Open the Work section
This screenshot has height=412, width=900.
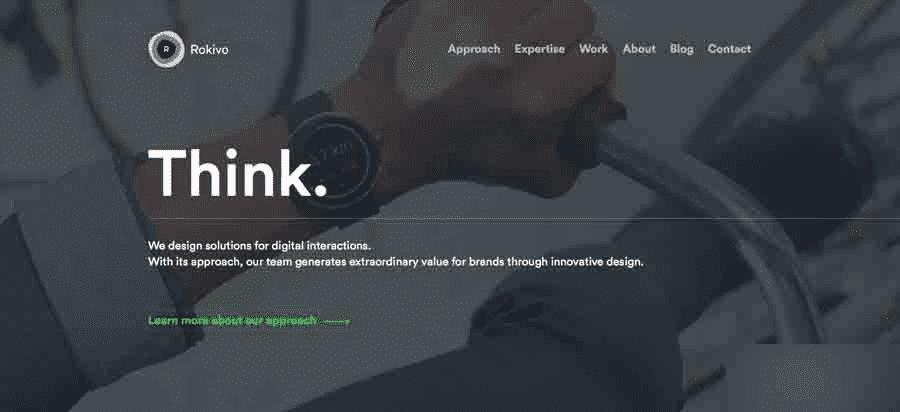593,49
